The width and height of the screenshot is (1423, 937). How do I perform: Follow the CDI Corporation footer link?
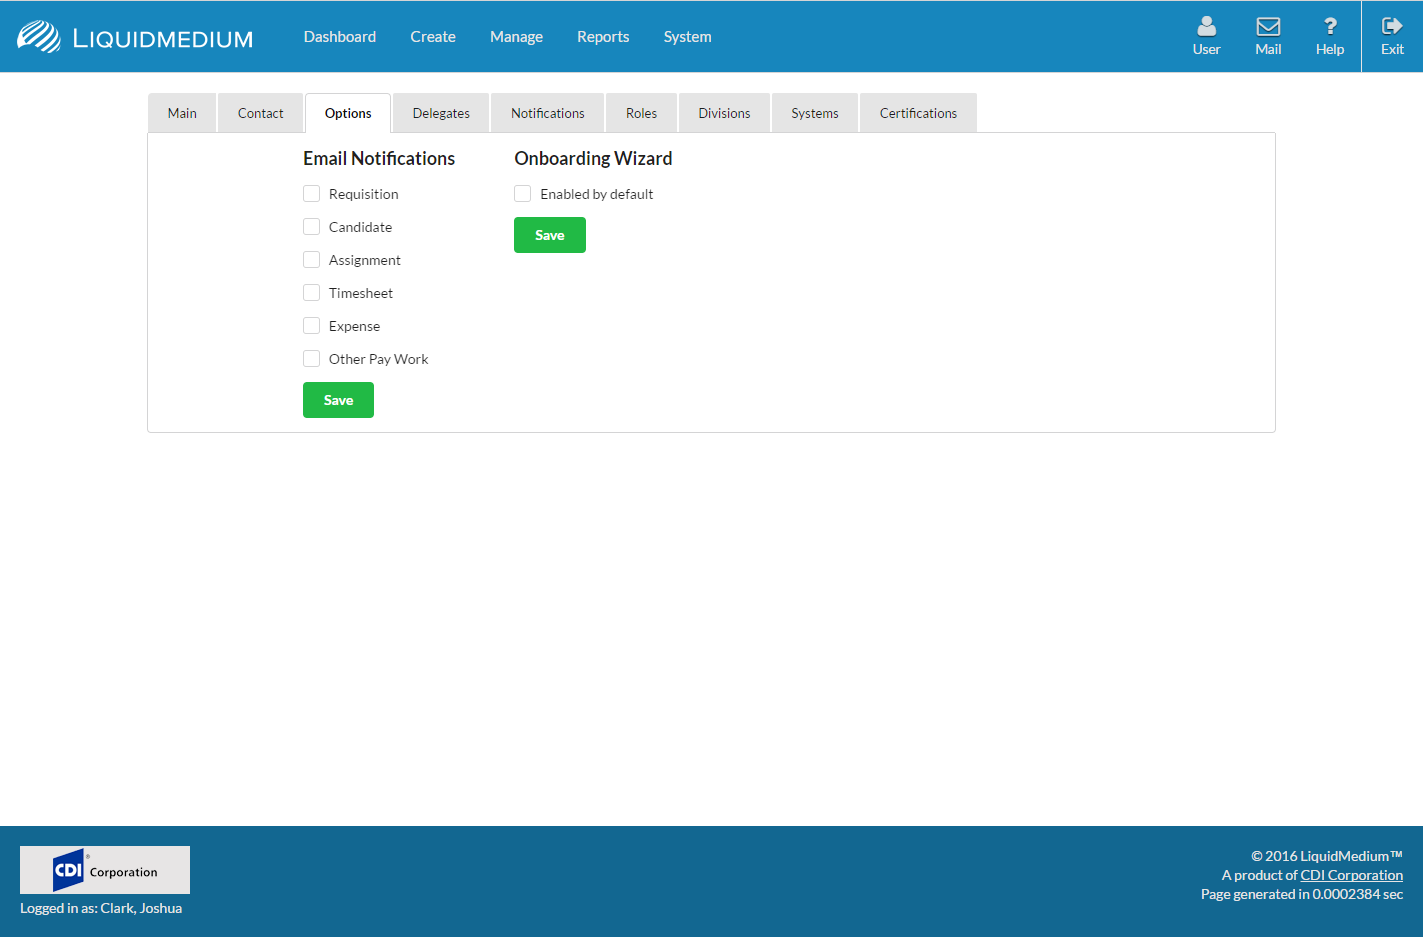(x=1351, y=875)
